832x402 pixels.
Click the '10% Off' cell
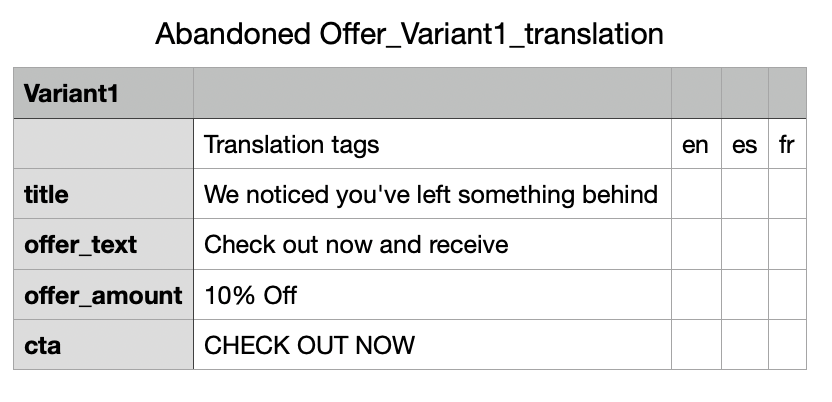(250, 295)
